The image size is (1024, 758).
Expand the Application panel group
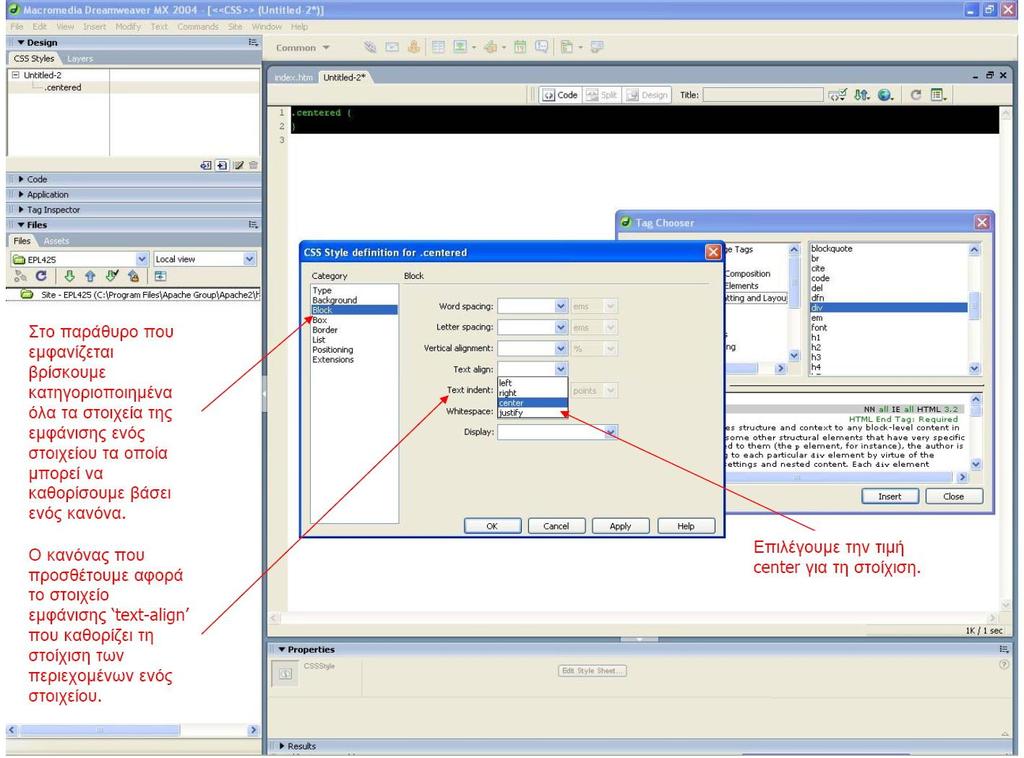[x=21, y=195]
